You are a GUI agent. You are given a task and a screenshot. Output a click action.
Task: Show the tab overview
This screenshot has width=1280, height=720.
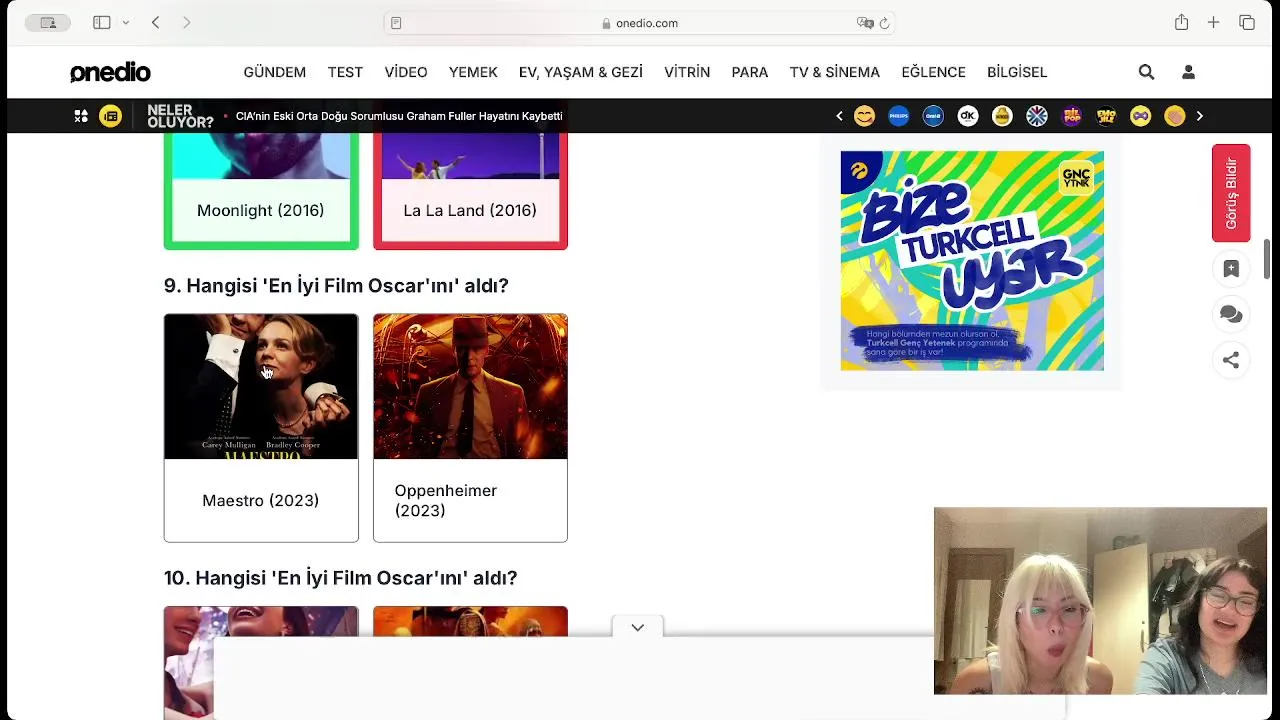tap(1247, 22)
